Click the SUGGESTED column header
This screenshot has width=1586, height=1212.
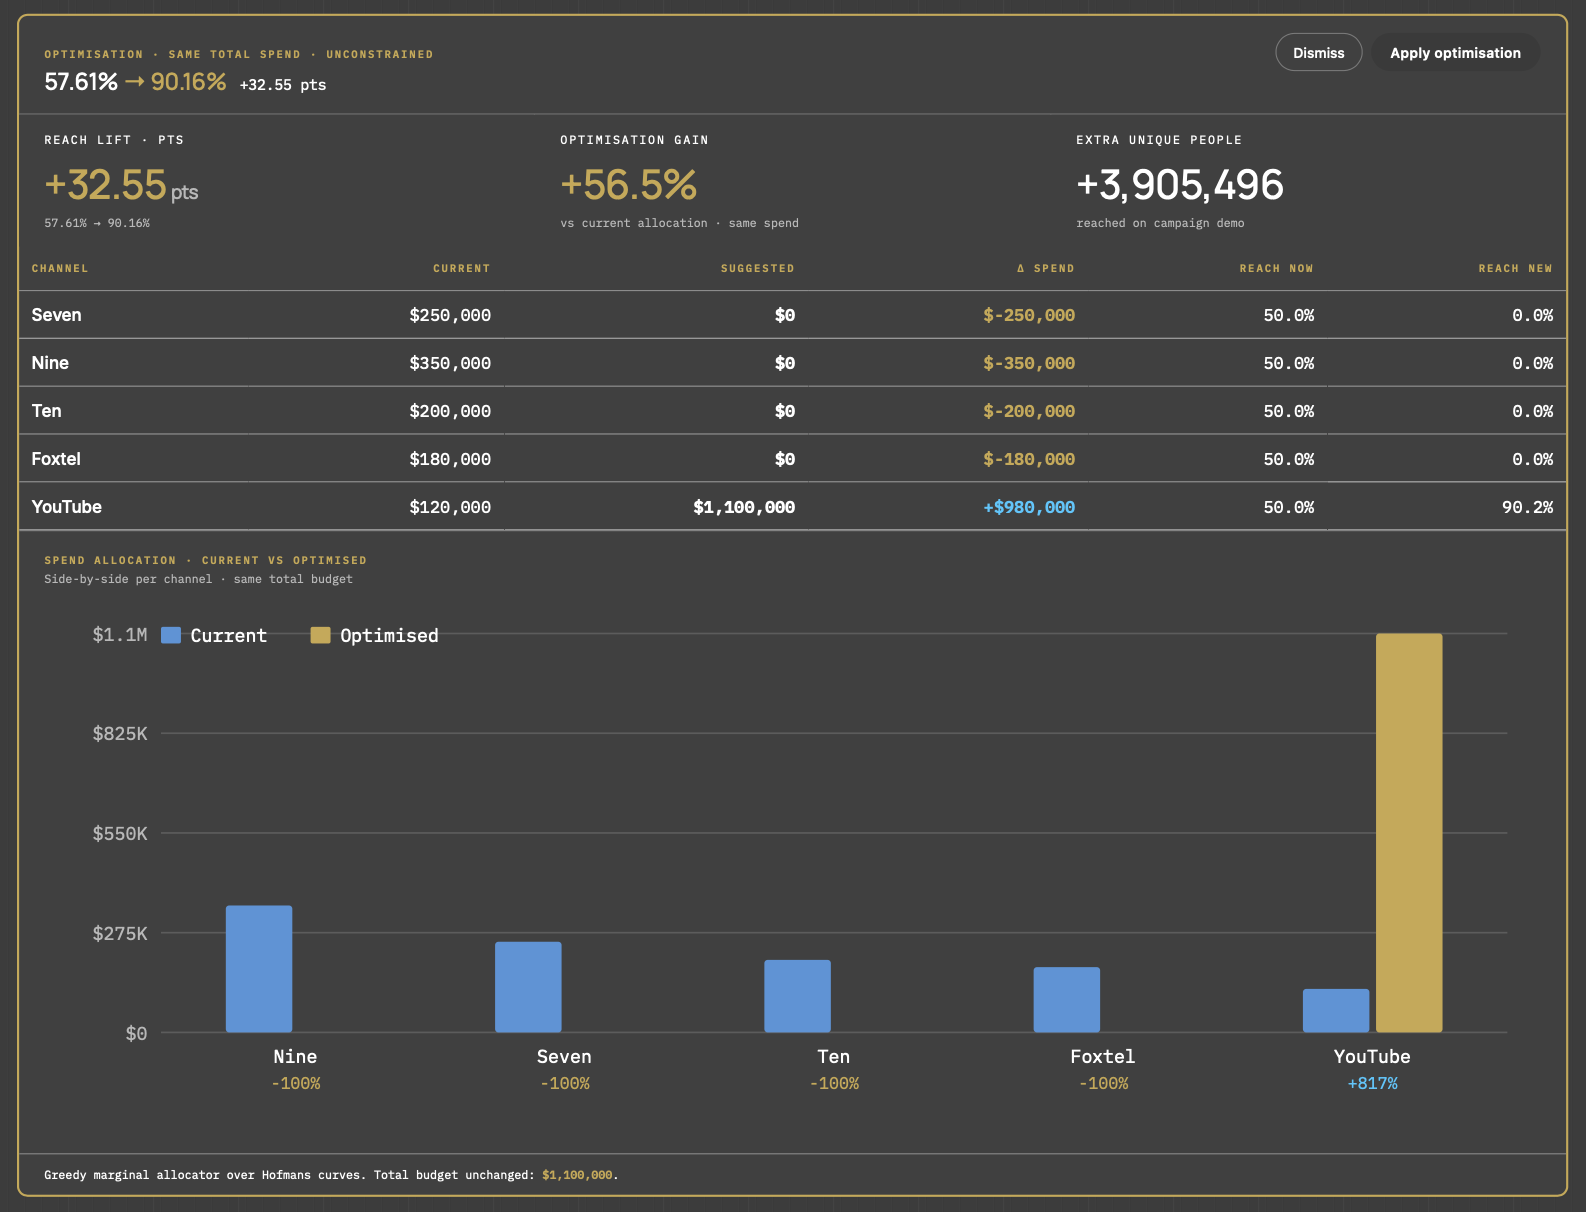point(757,268)
